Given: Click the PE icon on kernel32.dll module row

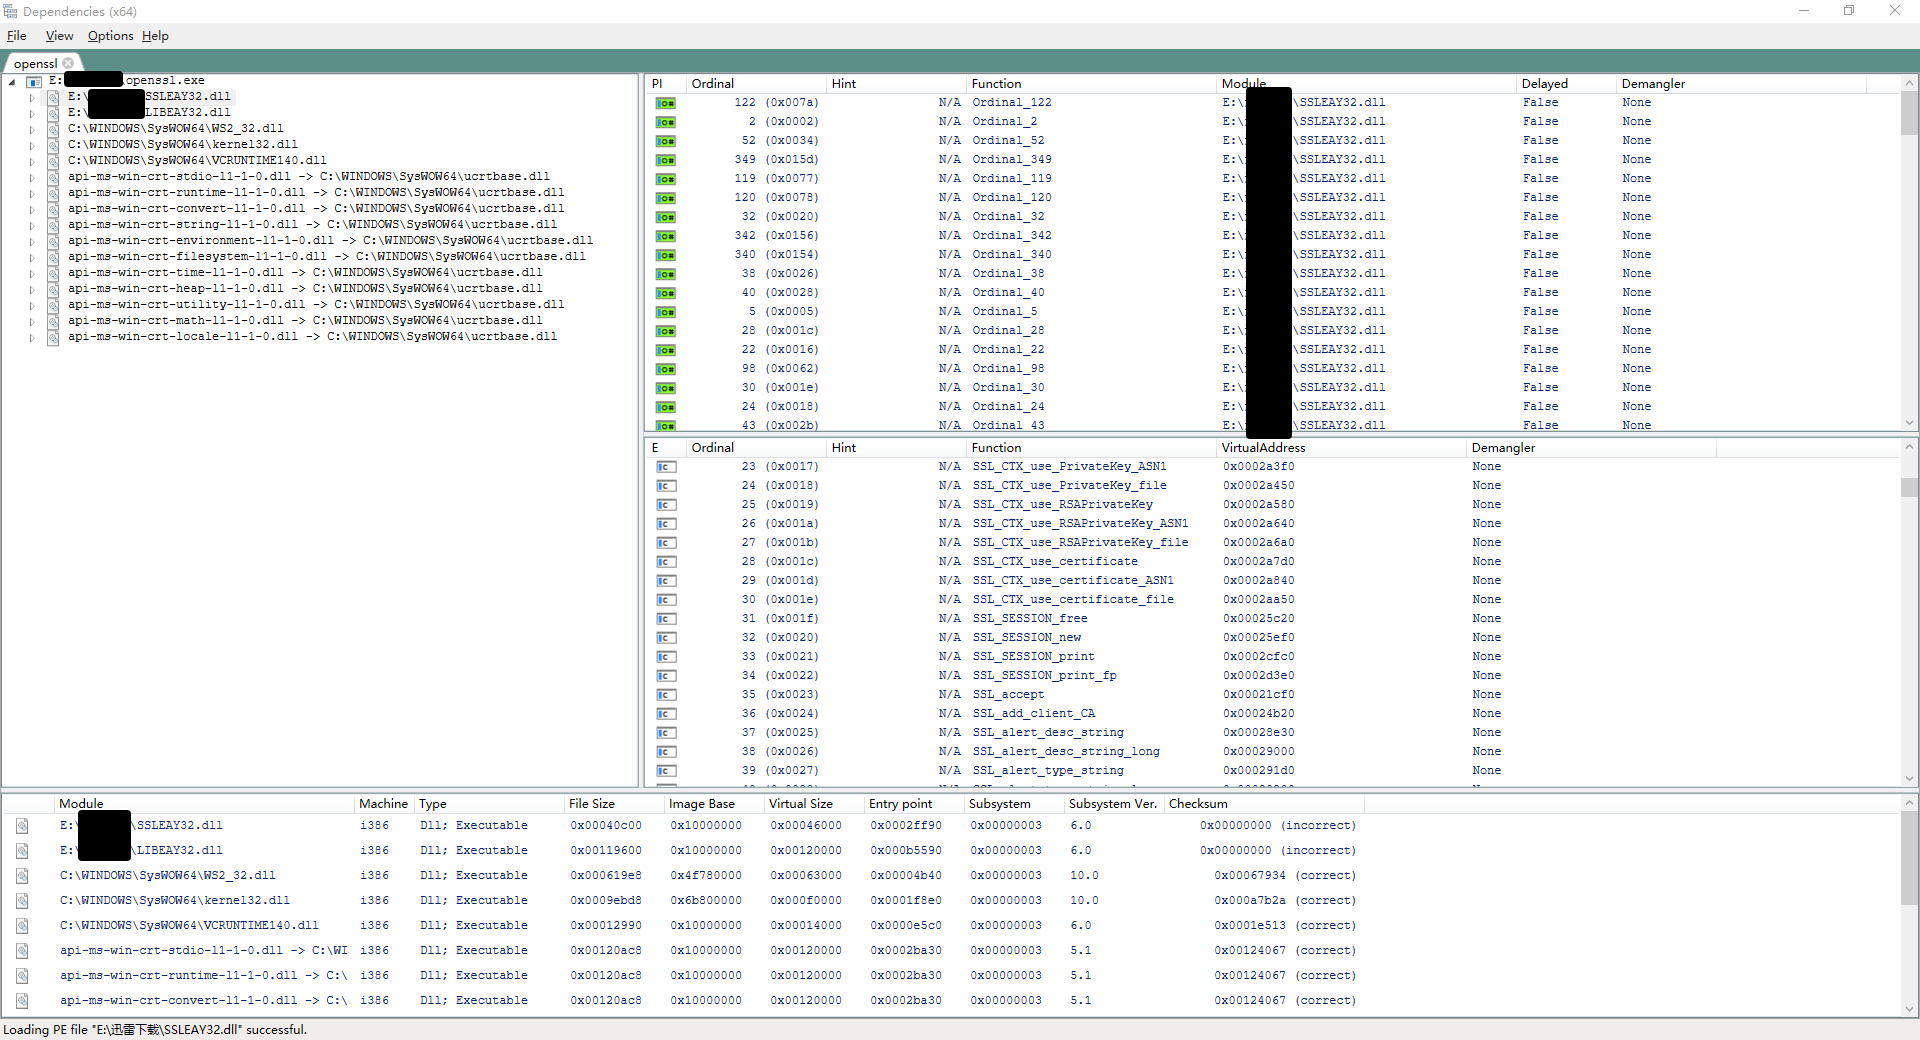Looking at the screenshot, I should click(x=22, y=900).
